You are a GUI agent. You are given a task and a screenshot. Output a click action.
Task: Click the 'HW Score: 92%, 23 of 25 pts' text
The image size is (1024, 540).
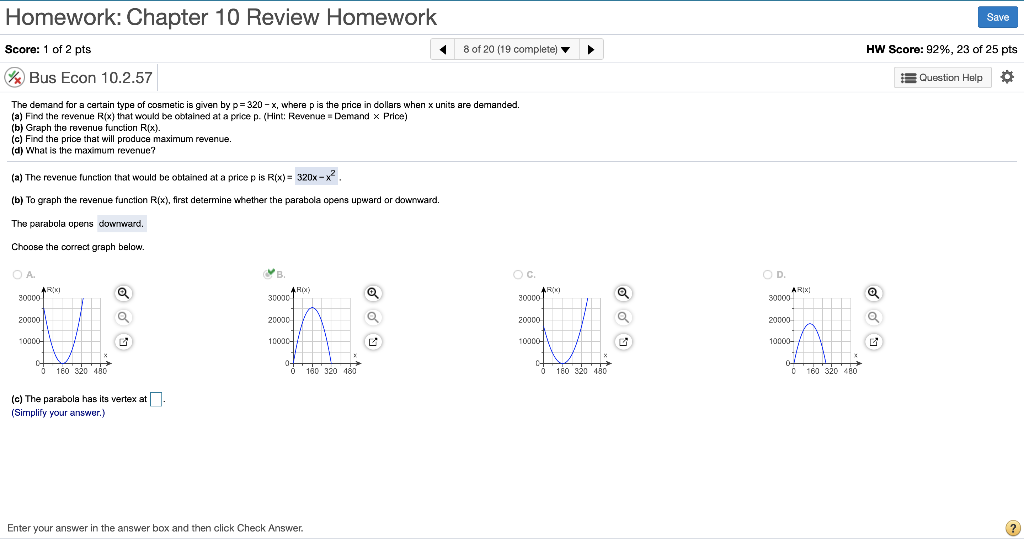click(942, 49)
